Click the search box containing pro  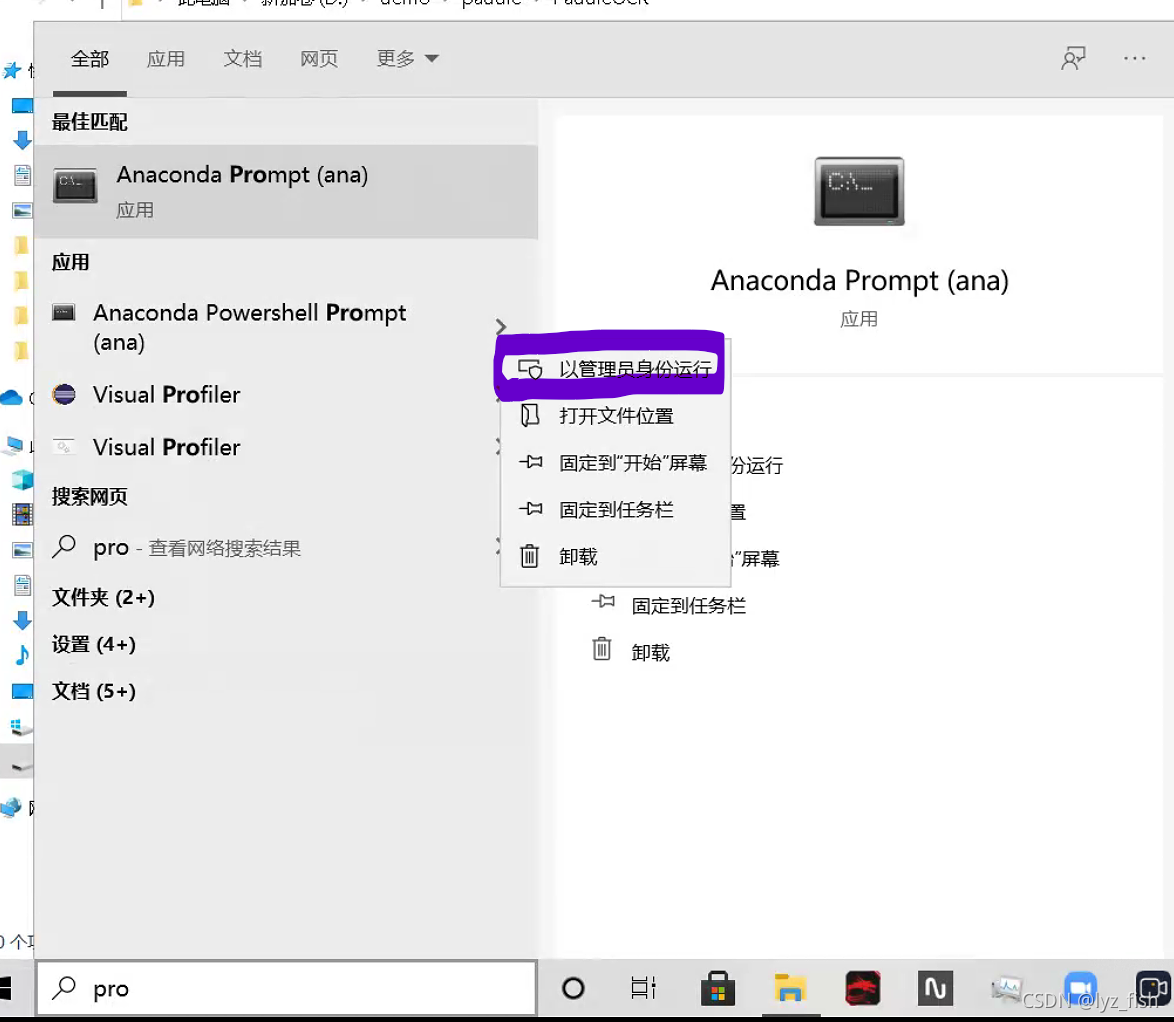[287, 988]
